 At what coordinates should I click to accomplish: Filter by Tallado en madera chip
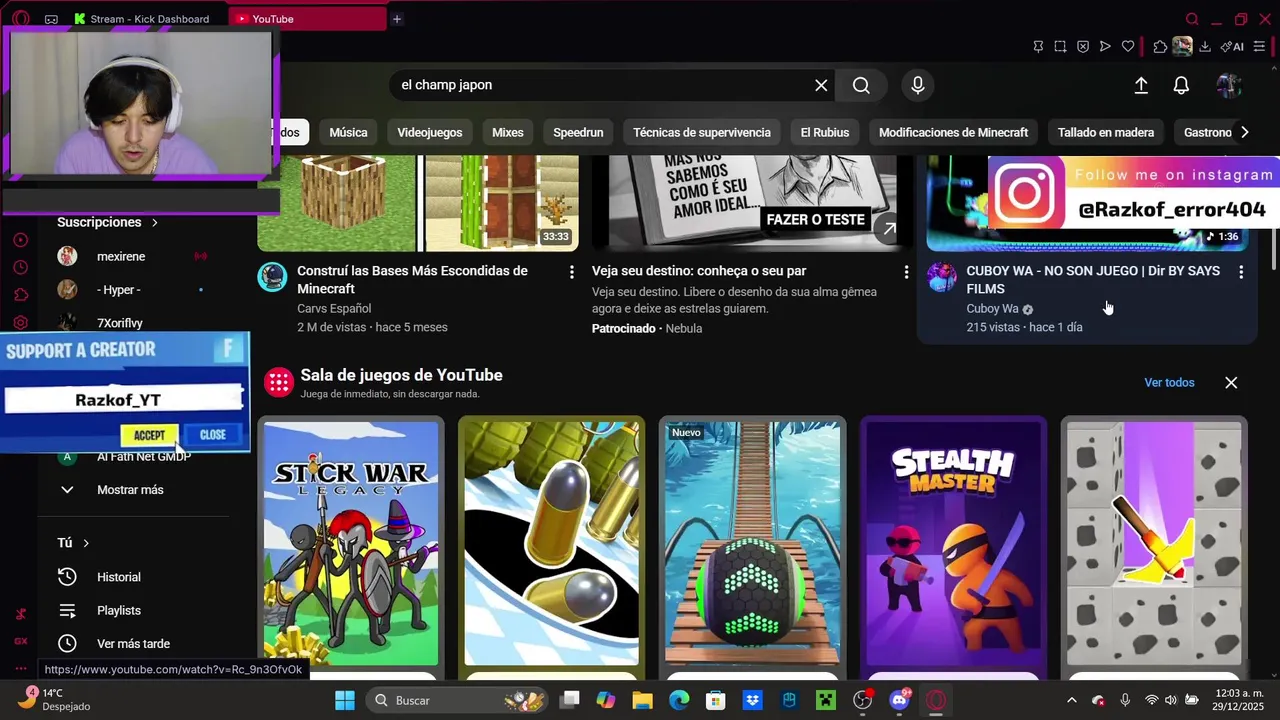point(1106,132)
